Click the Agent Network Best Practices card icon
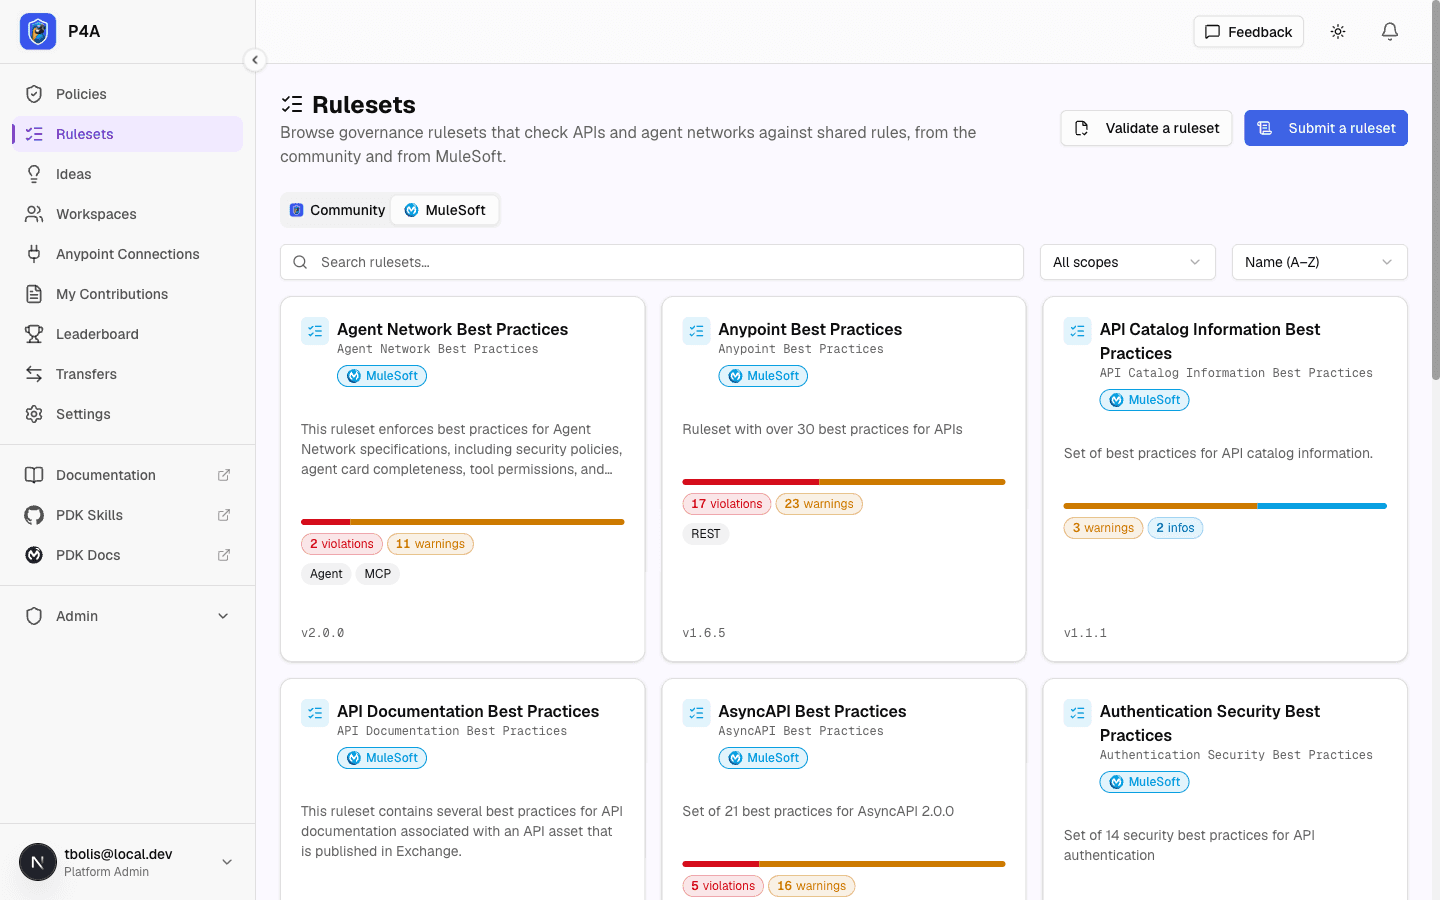 (x=315, y=331)
